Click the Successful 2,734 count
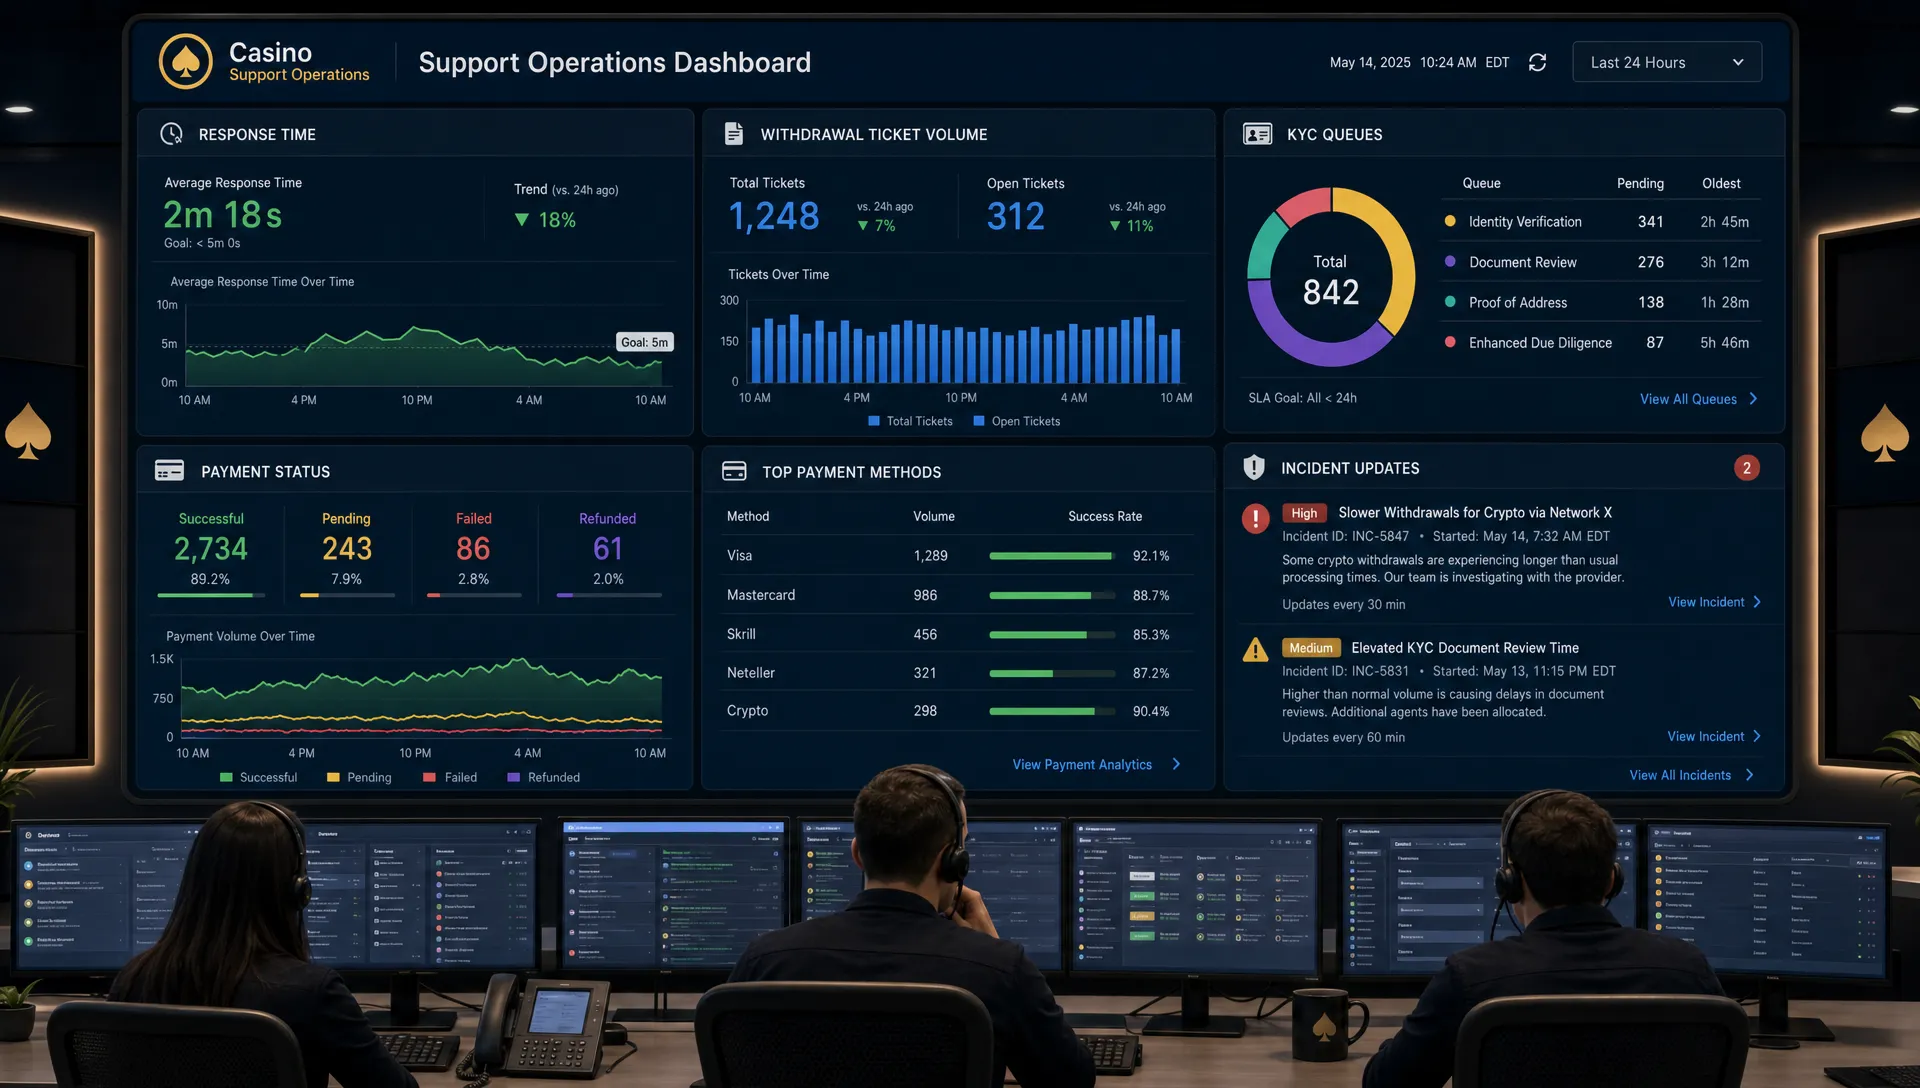This screenshot has height=1088, width=1920. point(211,548)
